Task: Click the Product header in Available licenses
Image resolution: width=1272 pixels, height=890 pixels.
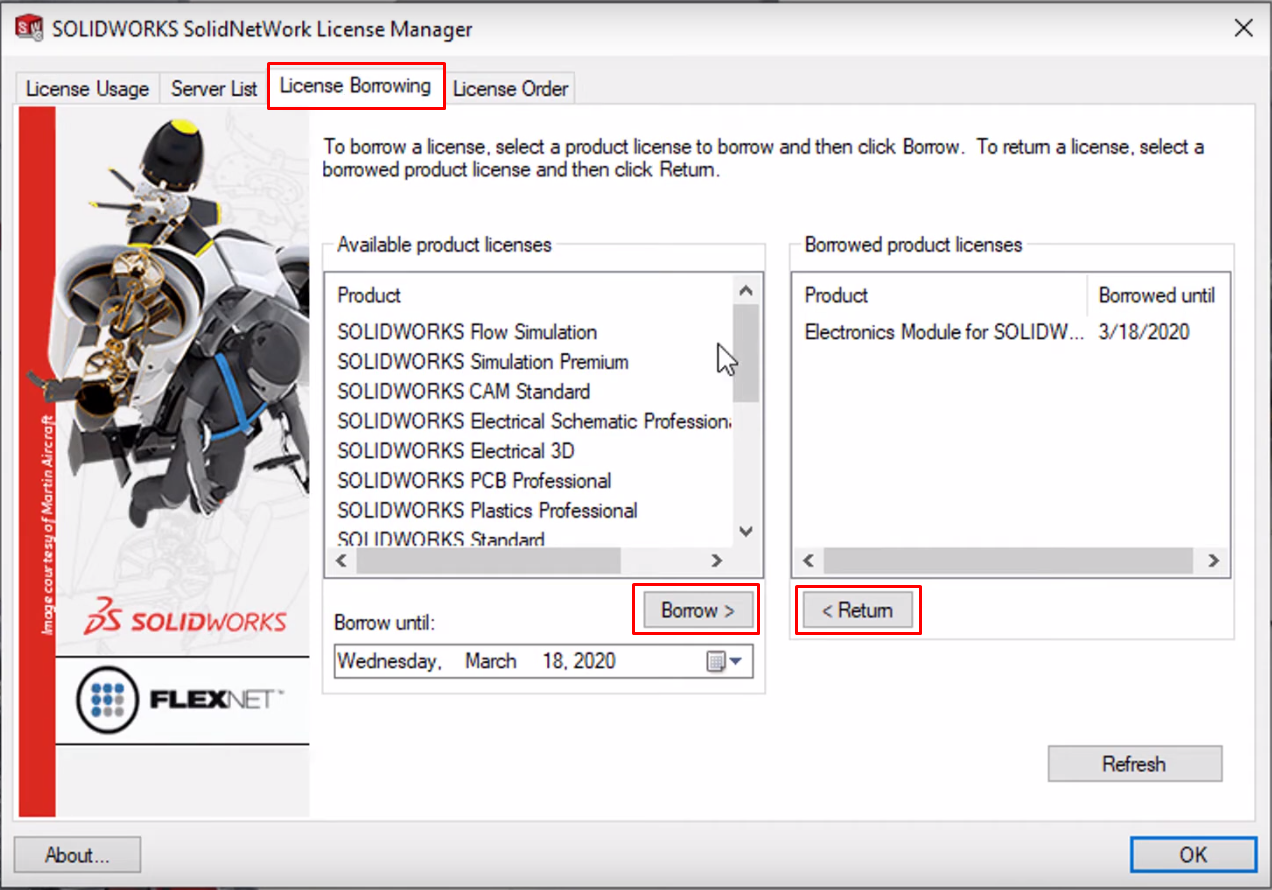Action: pyautogui.click(x=369, y=295)
